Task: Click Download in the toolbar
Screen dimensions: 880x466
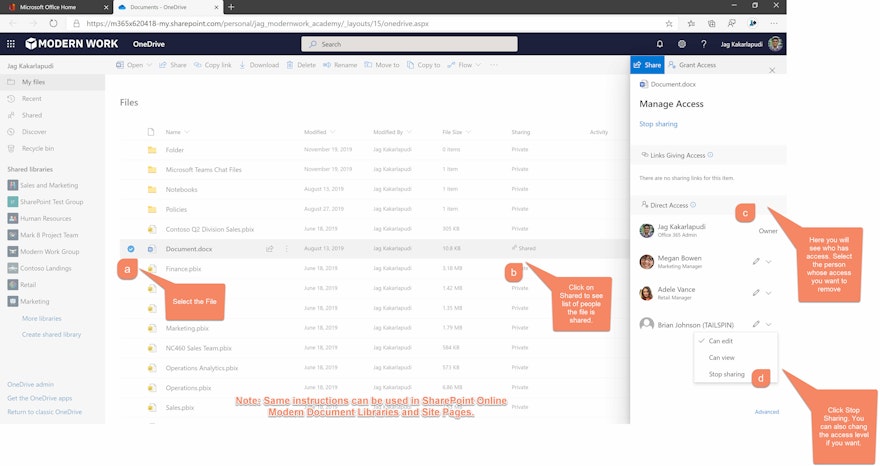Action: 259,65
